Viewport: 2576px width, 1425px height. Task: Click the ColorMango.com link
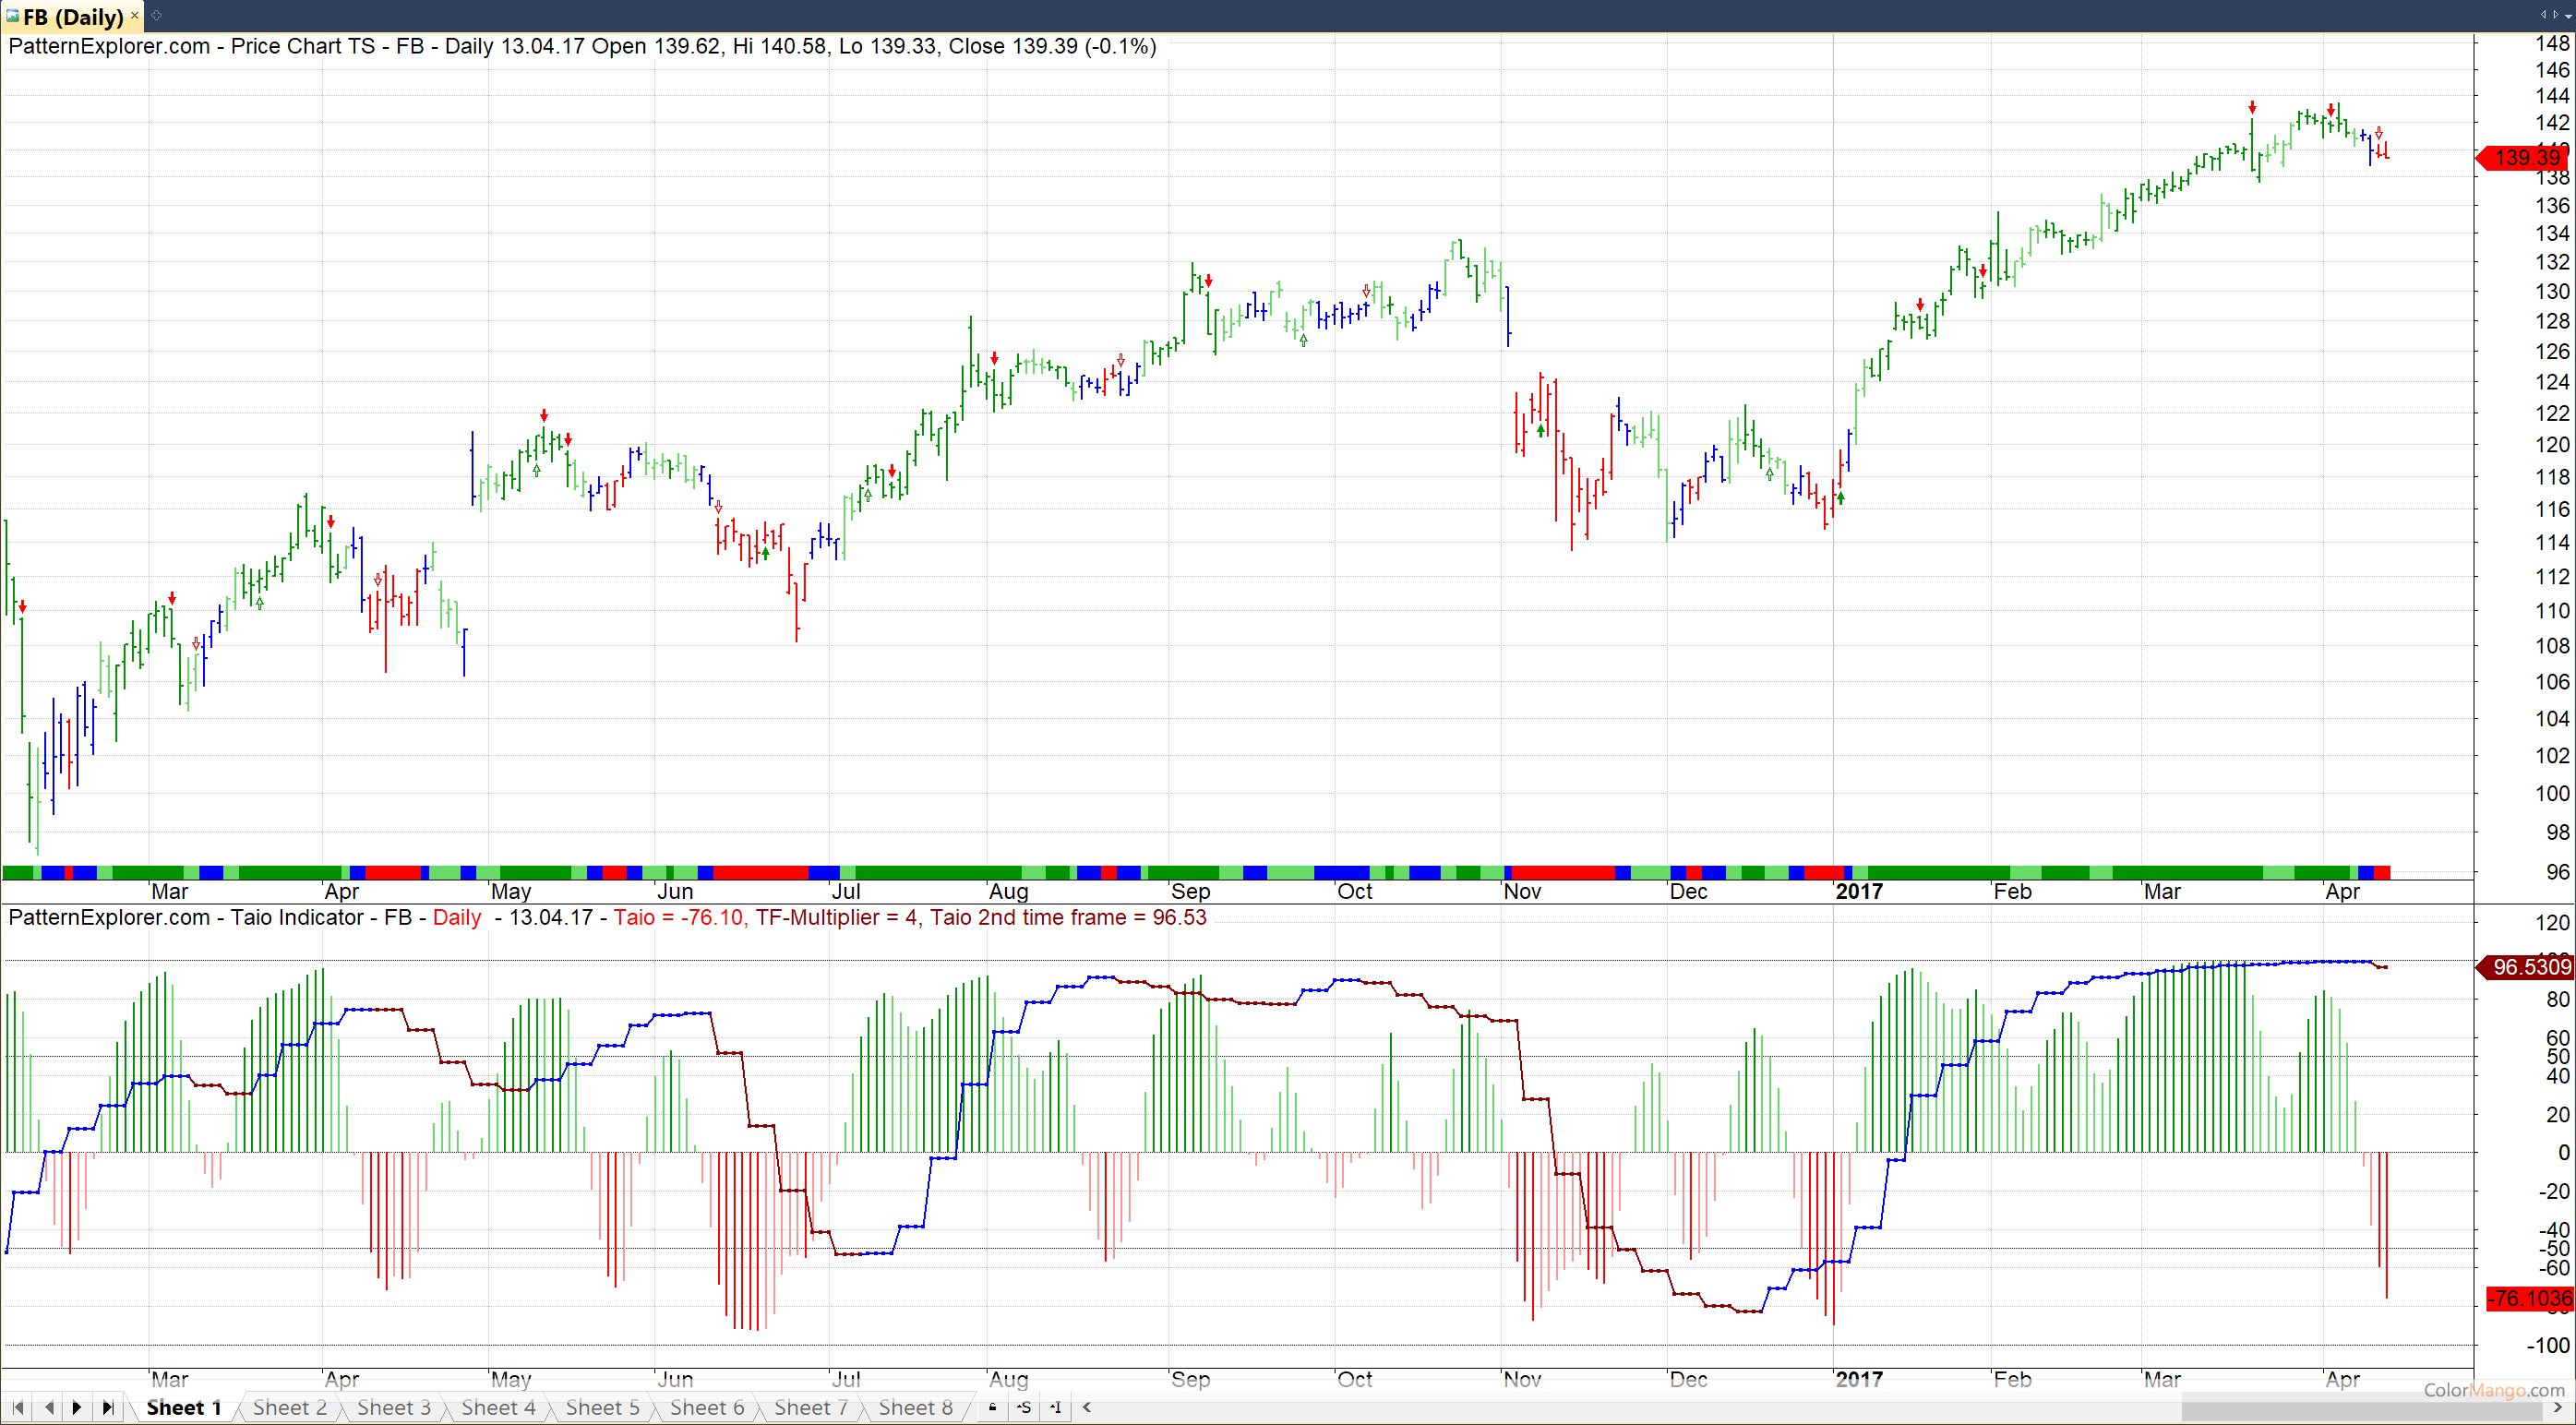[x=2494, y=1389]
